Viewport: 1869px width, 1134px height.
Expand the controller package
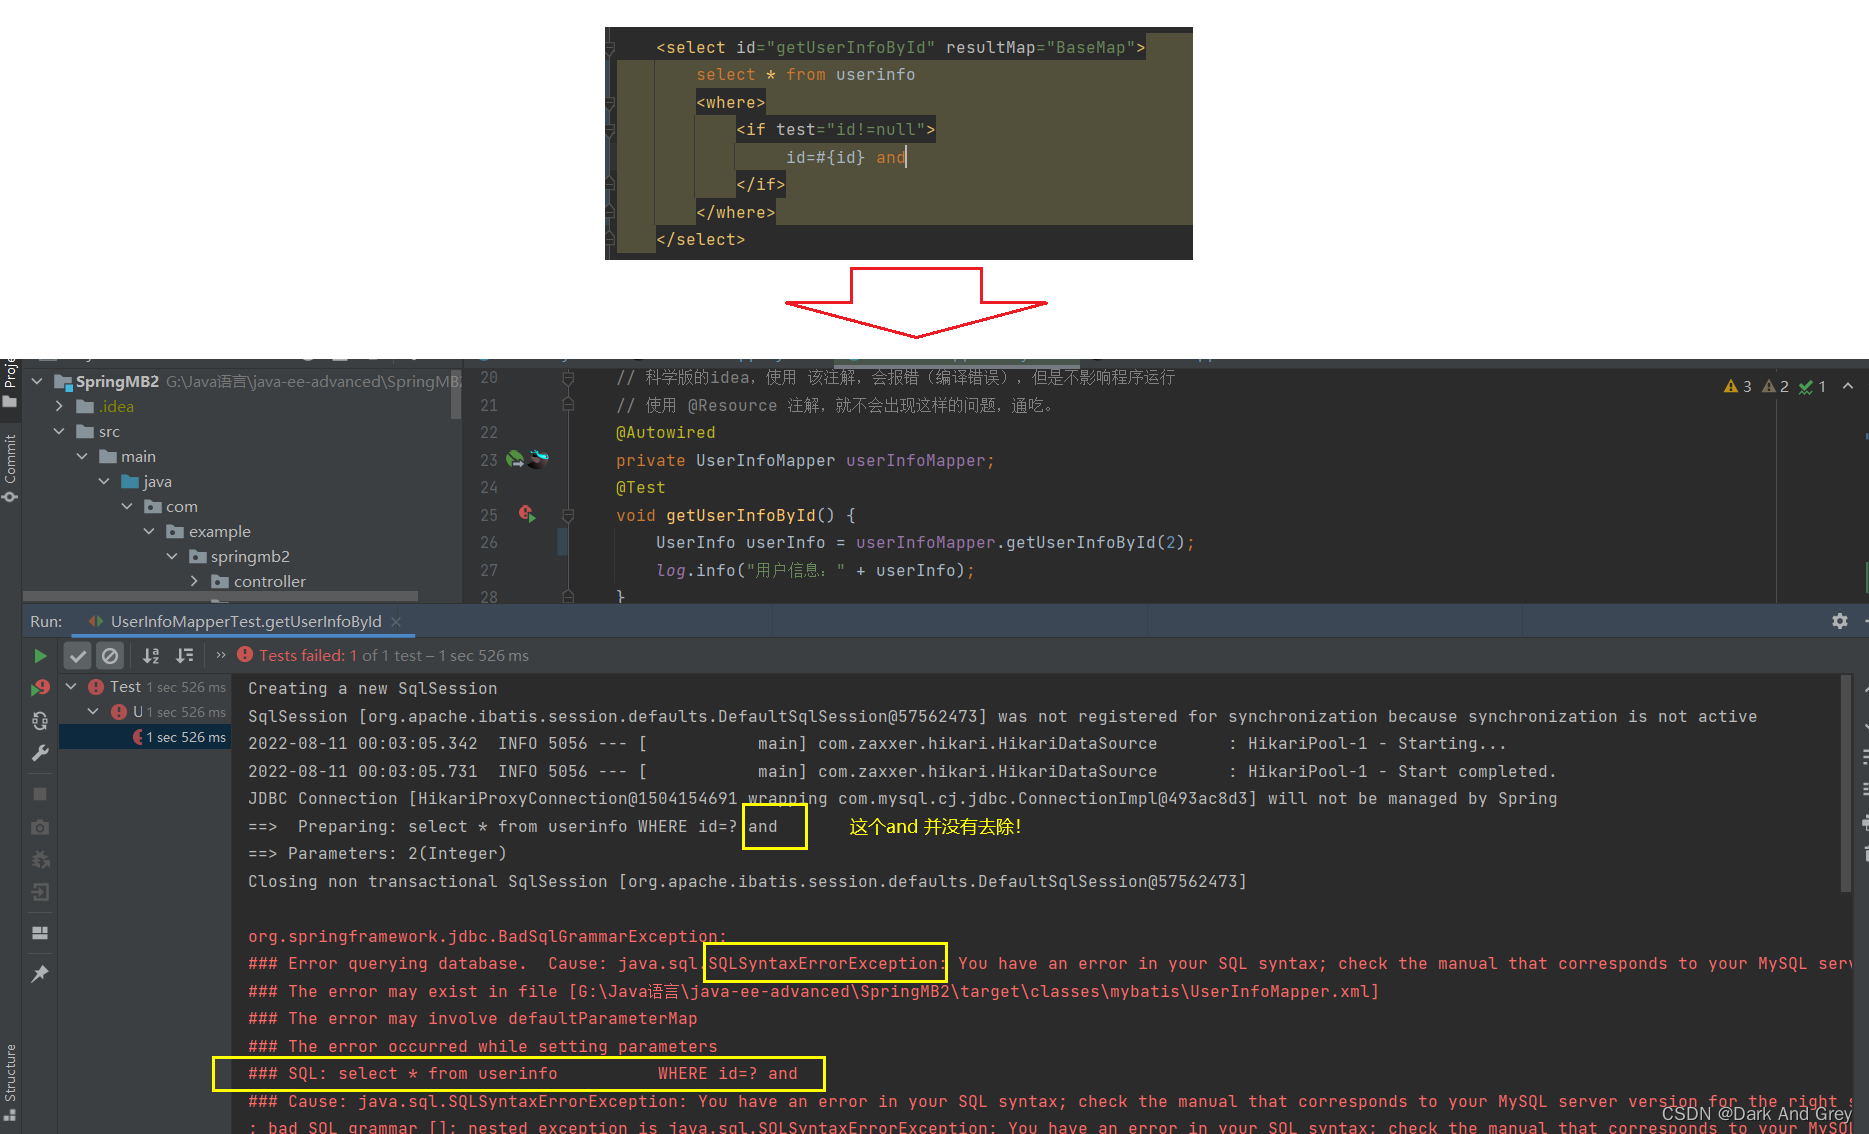coord(194,581)
